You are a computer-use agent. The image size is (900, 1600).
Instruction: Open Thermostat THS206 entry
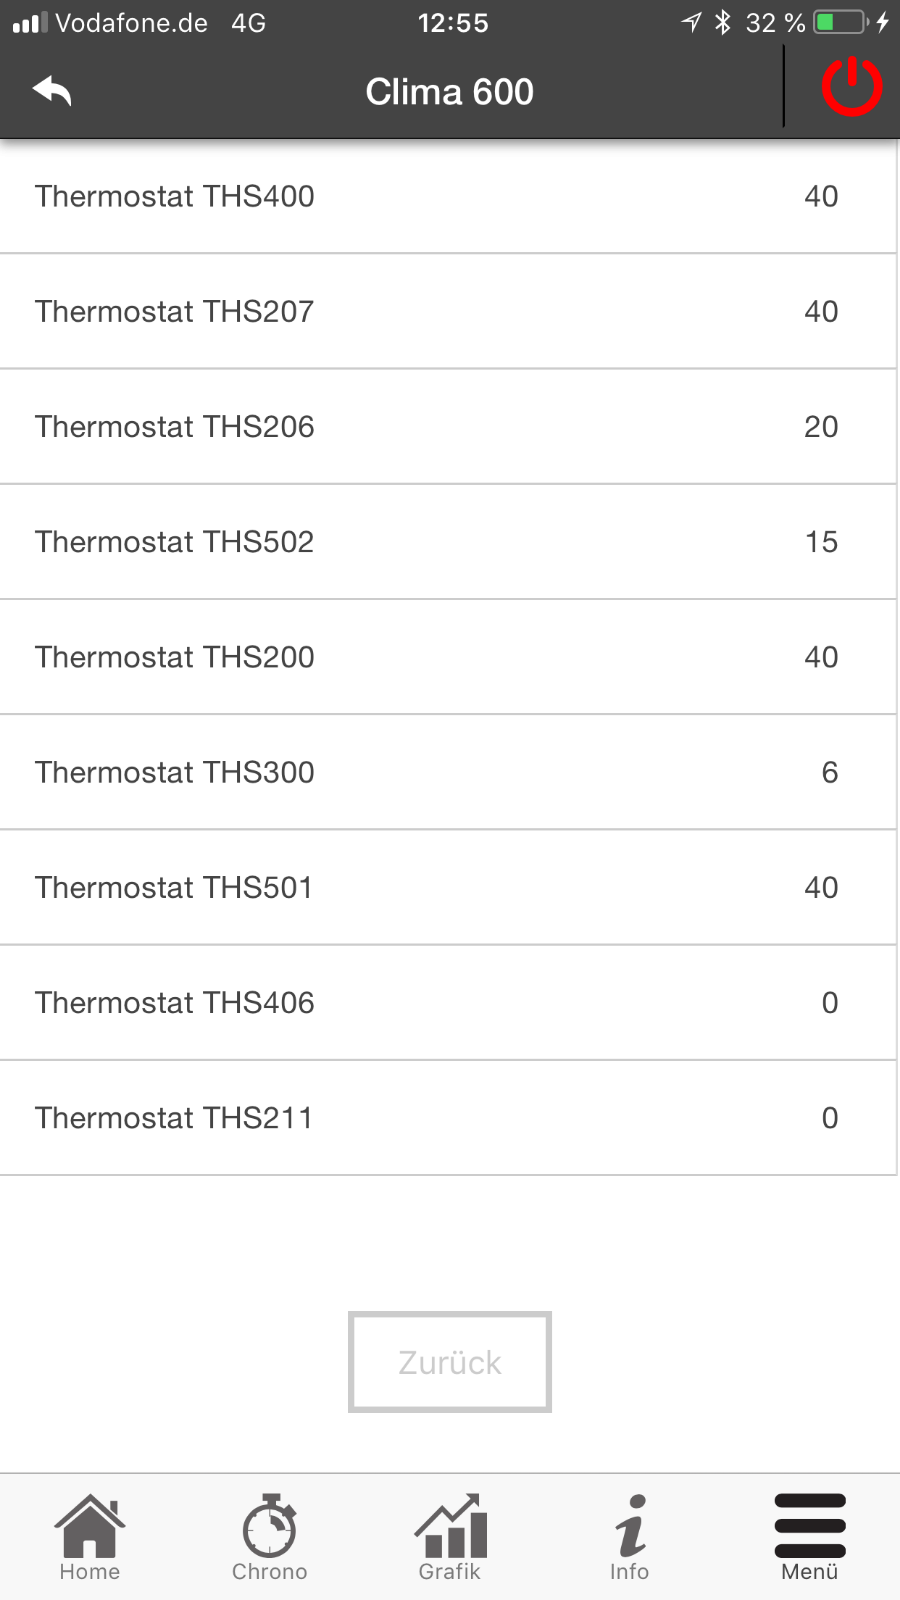(x=448, y=426)
